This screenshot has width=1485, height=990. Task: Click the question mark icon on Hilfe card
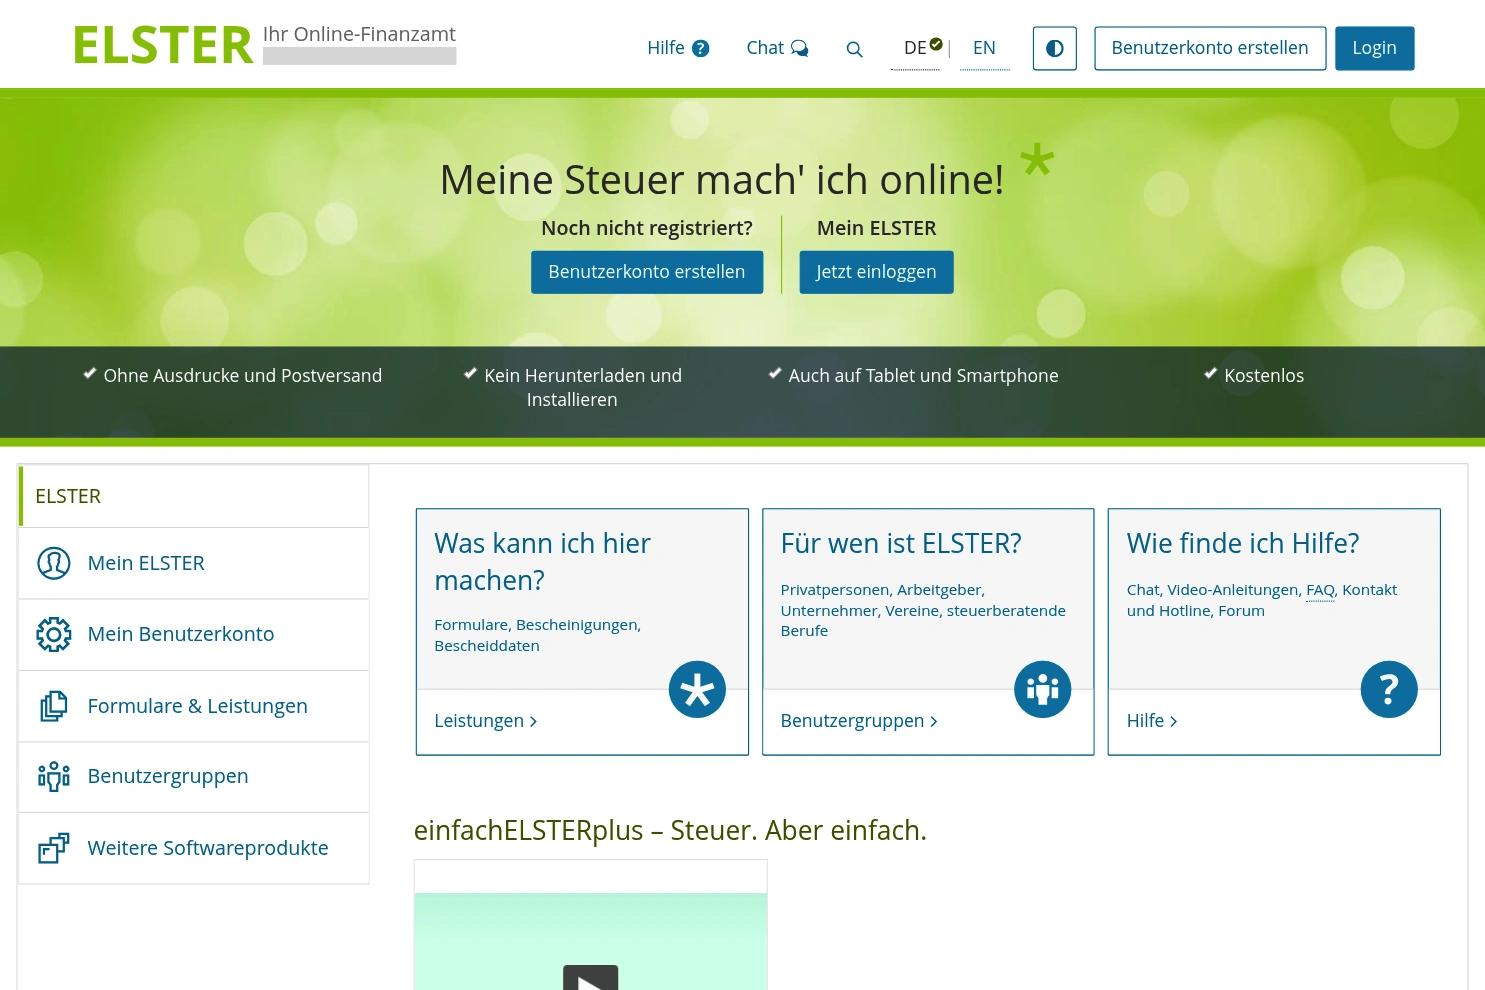pyautogui.click(x=1389, y=689)
